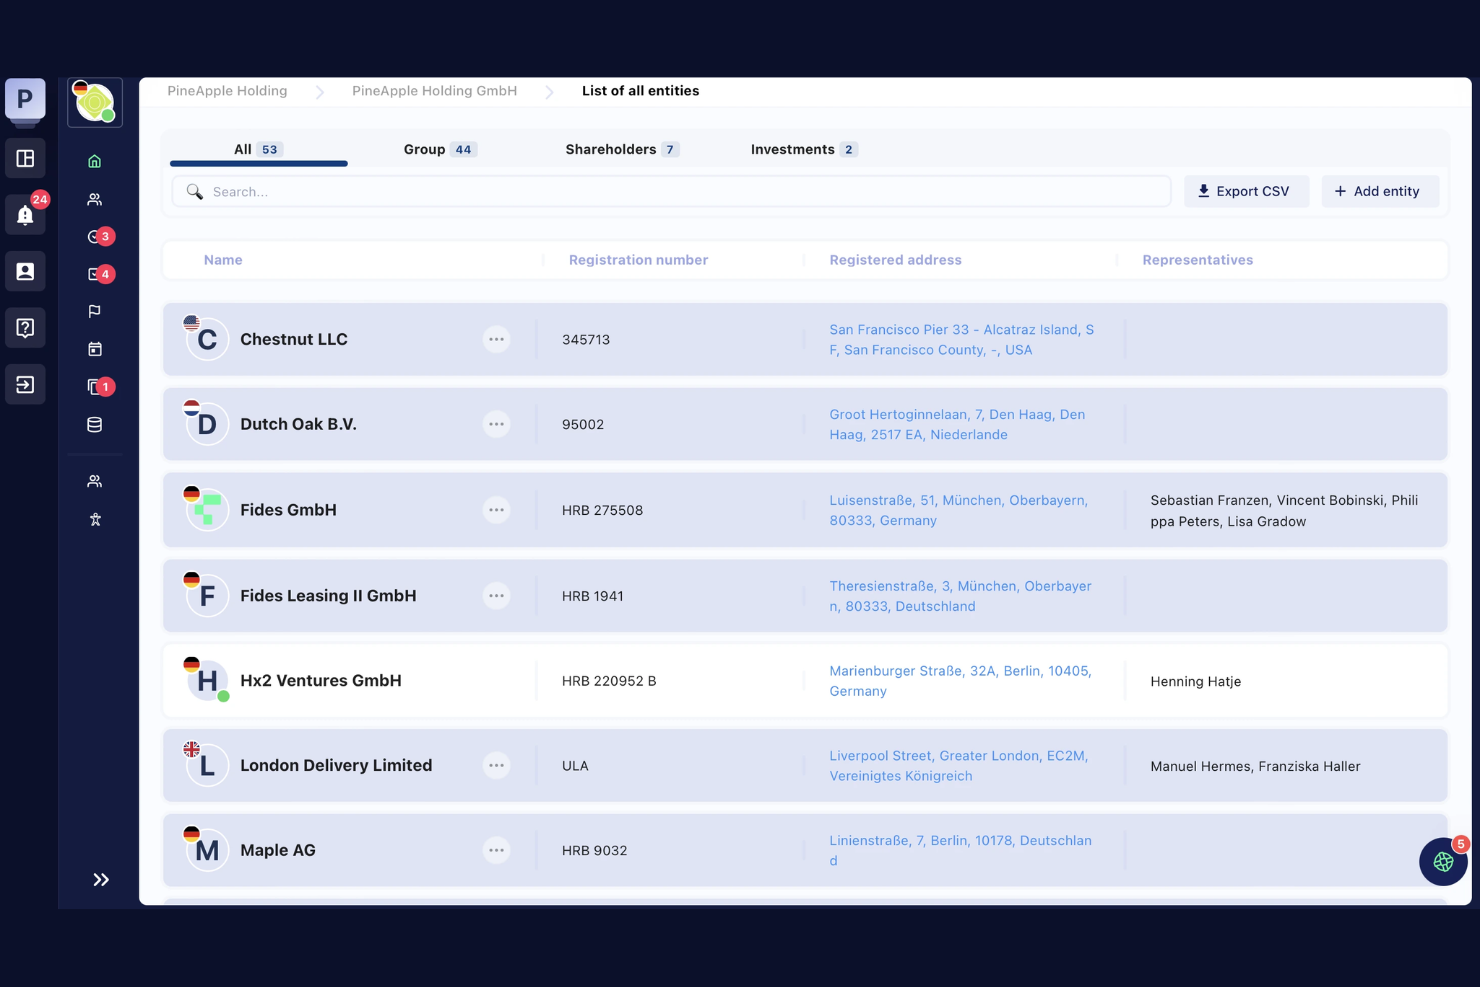Click the PineApple Holding breadcrumb
The height and width of the screenshot is (987, 1480).
pyautogui.click(x=227, y=91)
